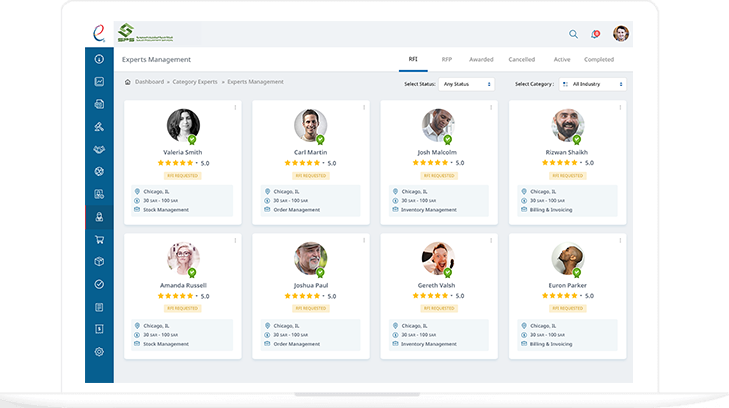Switch to the RFP tab
729x408 pixels.
(446, 59)
